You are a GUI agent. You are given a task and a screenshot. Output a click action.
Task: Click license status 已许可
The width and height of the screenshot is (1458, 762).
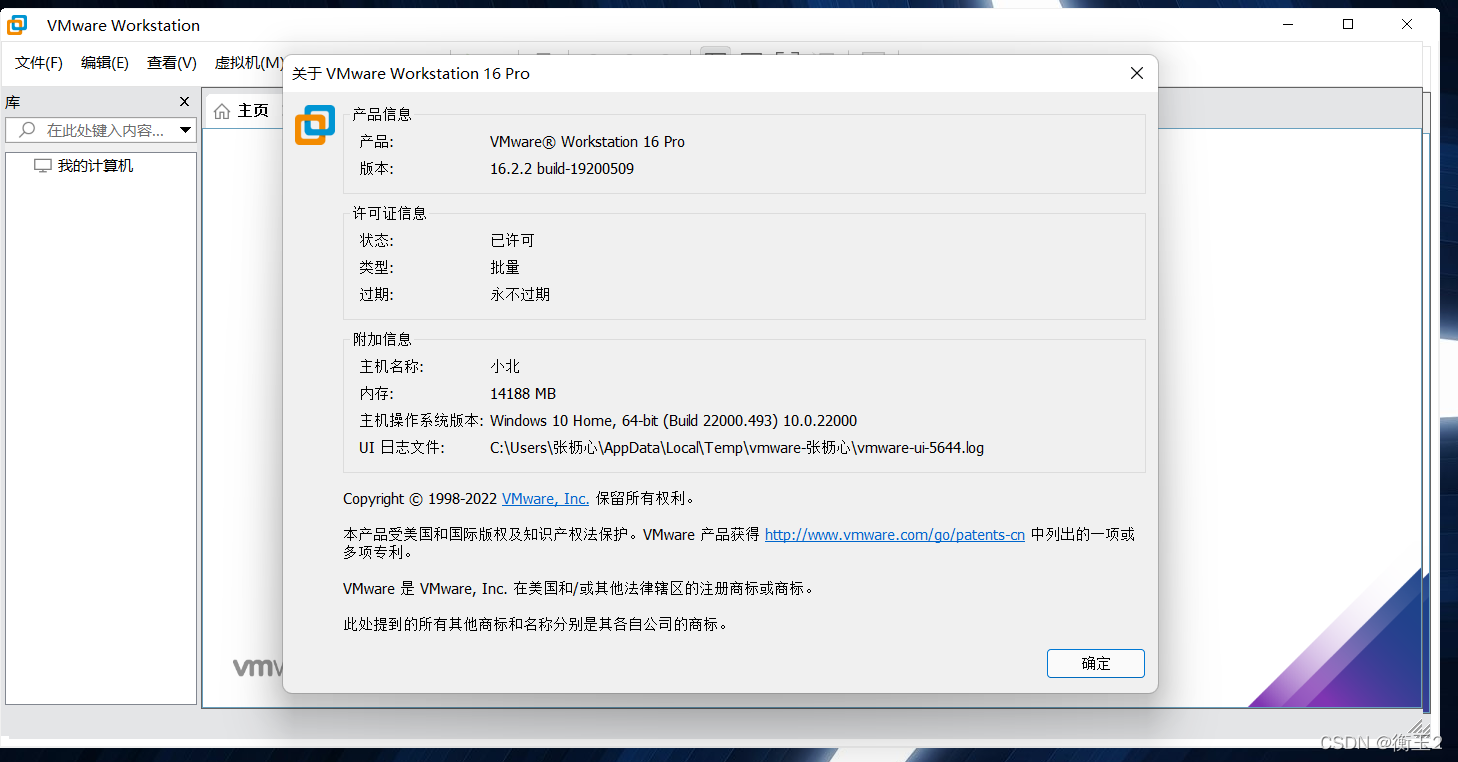(512, 240)
